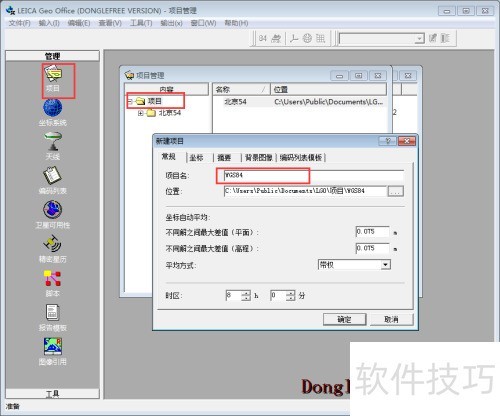Click the local coordinates toolbar icon
The image size is (500, 416).
pos(276,39)
